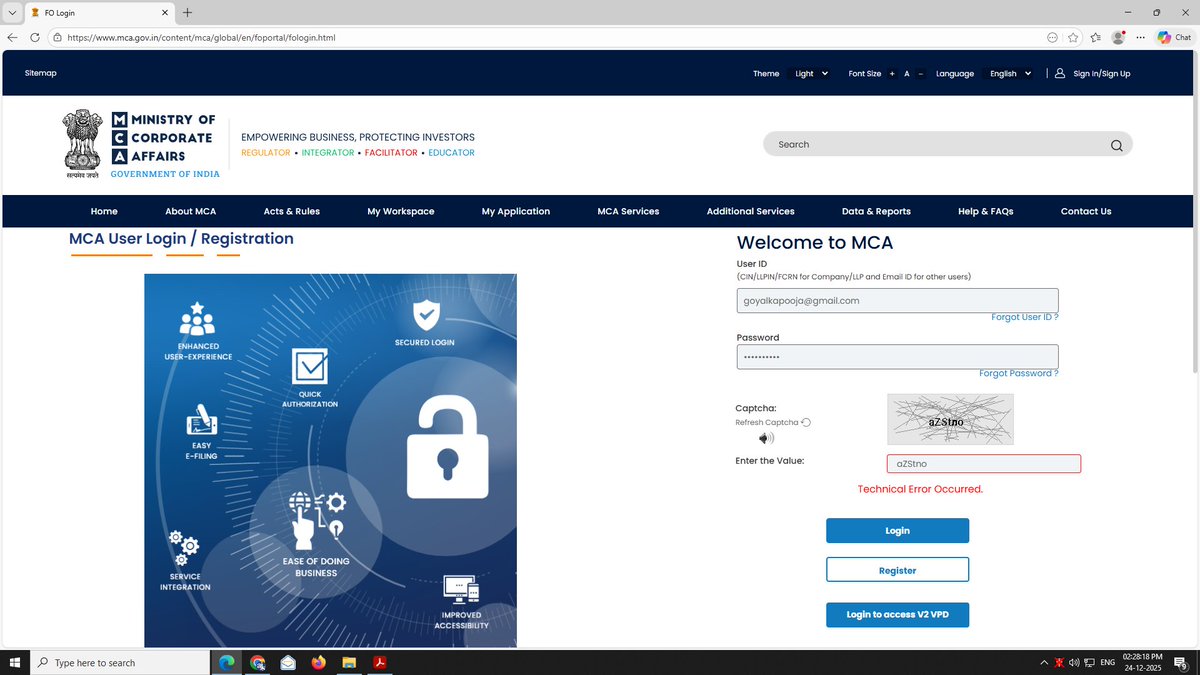Play the captcha audio speaker icon
This screenshot has height=675, width=1200.
pyautogui.click(x=766, y=438)
